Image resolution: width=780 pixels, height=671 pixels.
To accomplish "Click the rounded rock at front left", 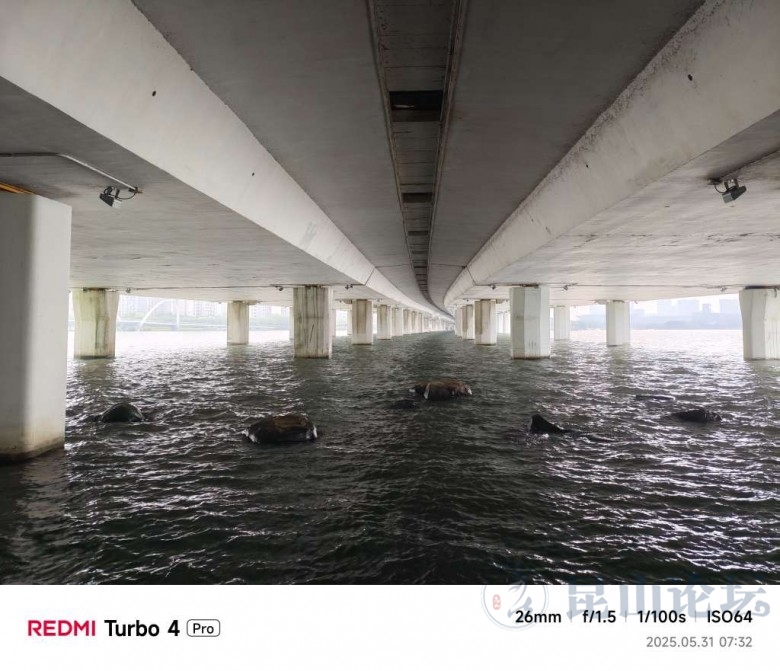I will click(282, 429).
